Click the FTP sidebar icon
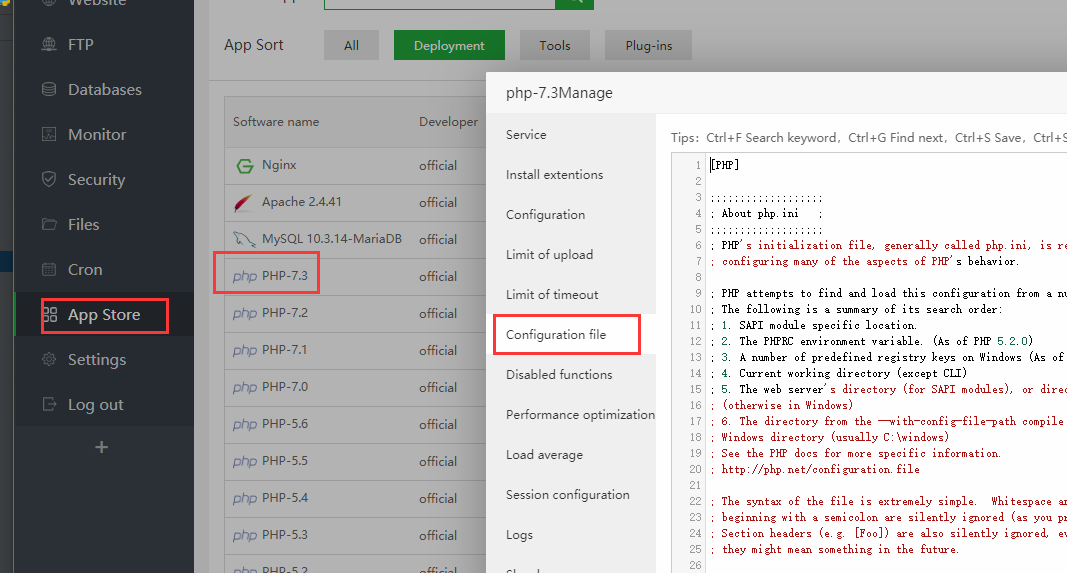 point(49,45)
